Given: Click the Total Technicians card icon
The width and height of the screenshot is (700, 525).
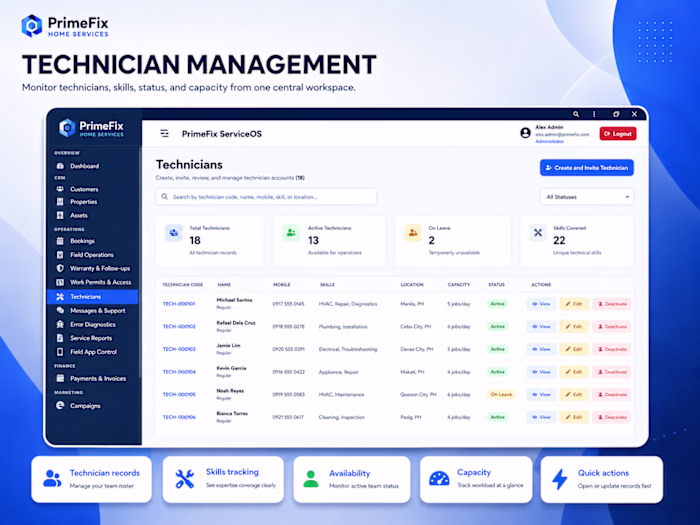Looking at the screenshot, I should [174, 233].
